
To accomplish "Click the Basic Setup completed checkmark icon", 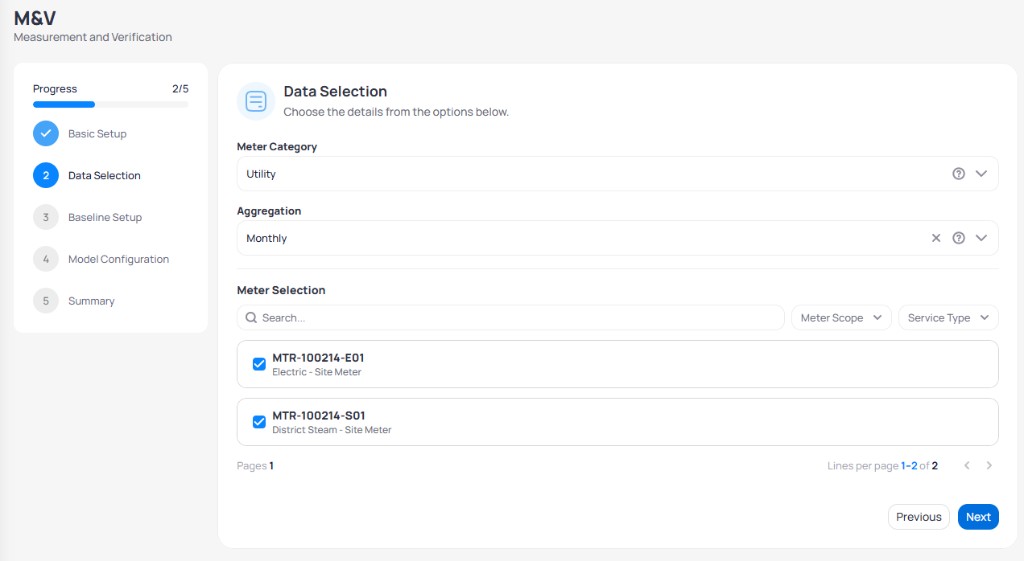I will click(x=46, y=133).
